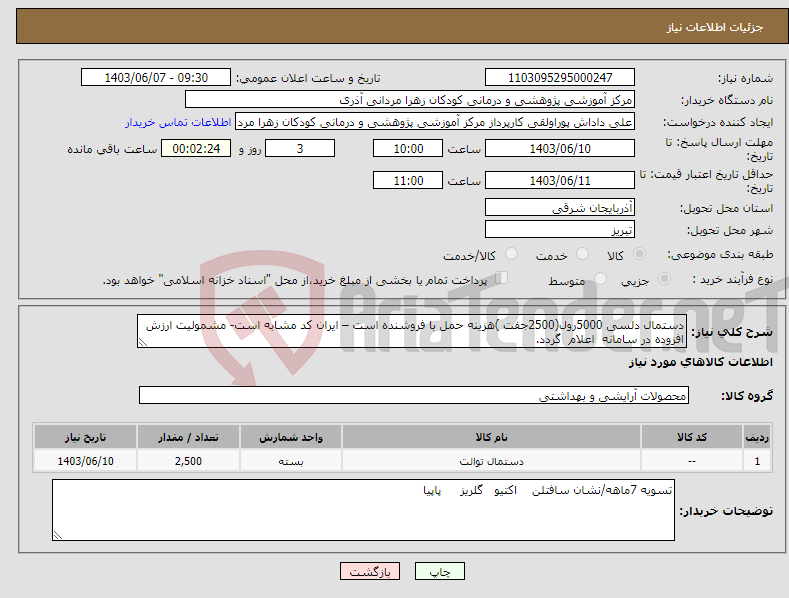
Task: Click the goods group محصولات آرایشی و بهداشتی field
Action: (414, 396)
